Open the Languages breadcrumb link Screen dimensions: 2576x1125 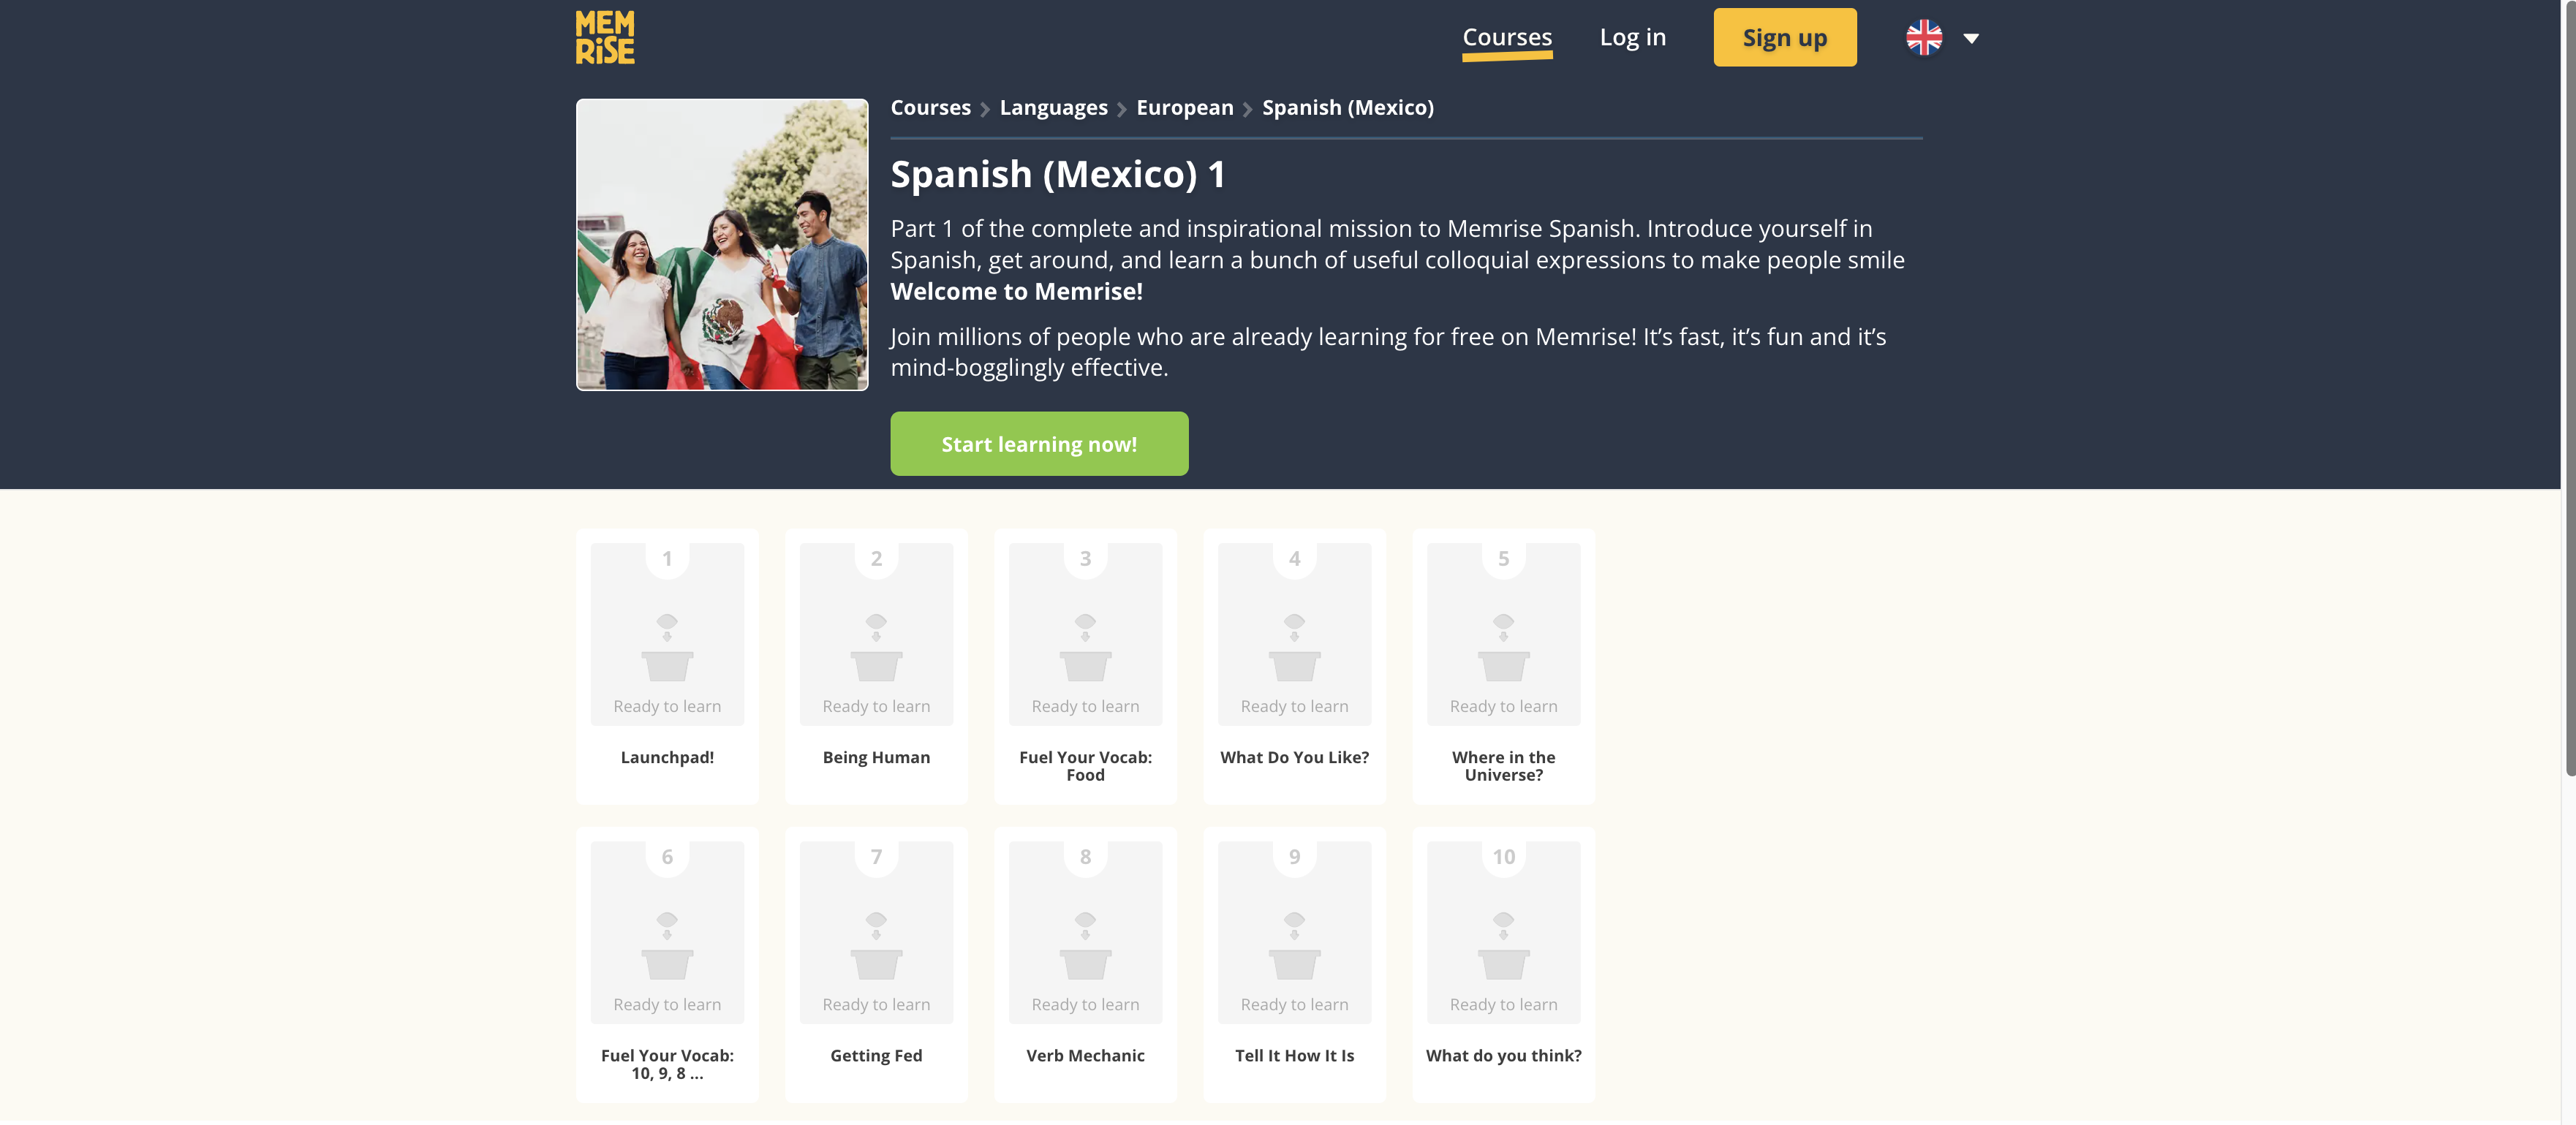click(x=1053, y=108)
